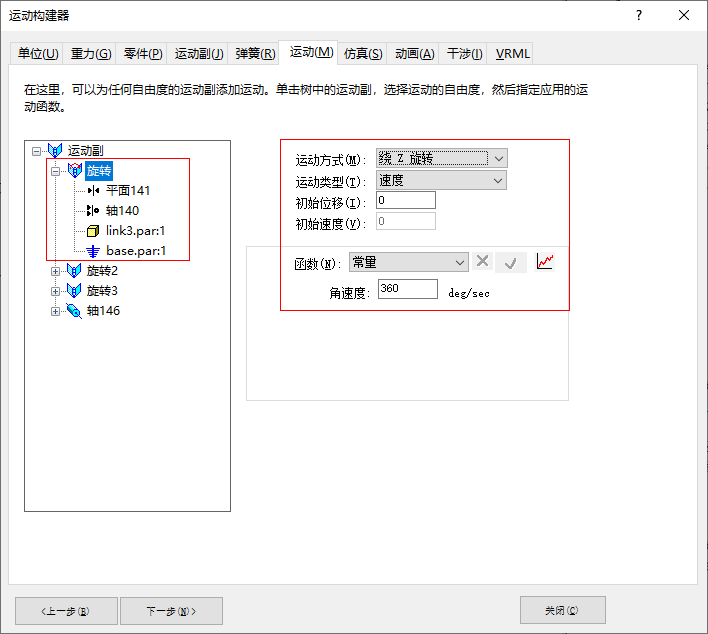Switch to the 重力(G) tab
This screenshot has height=634, width=708.
[91, 54]
